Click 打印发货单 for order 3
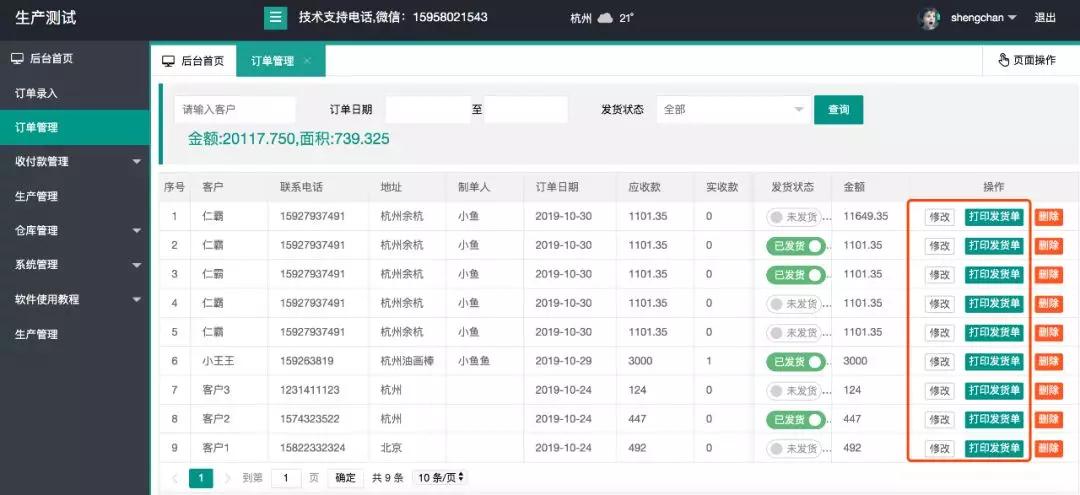1080x495 pixels. 994,275
